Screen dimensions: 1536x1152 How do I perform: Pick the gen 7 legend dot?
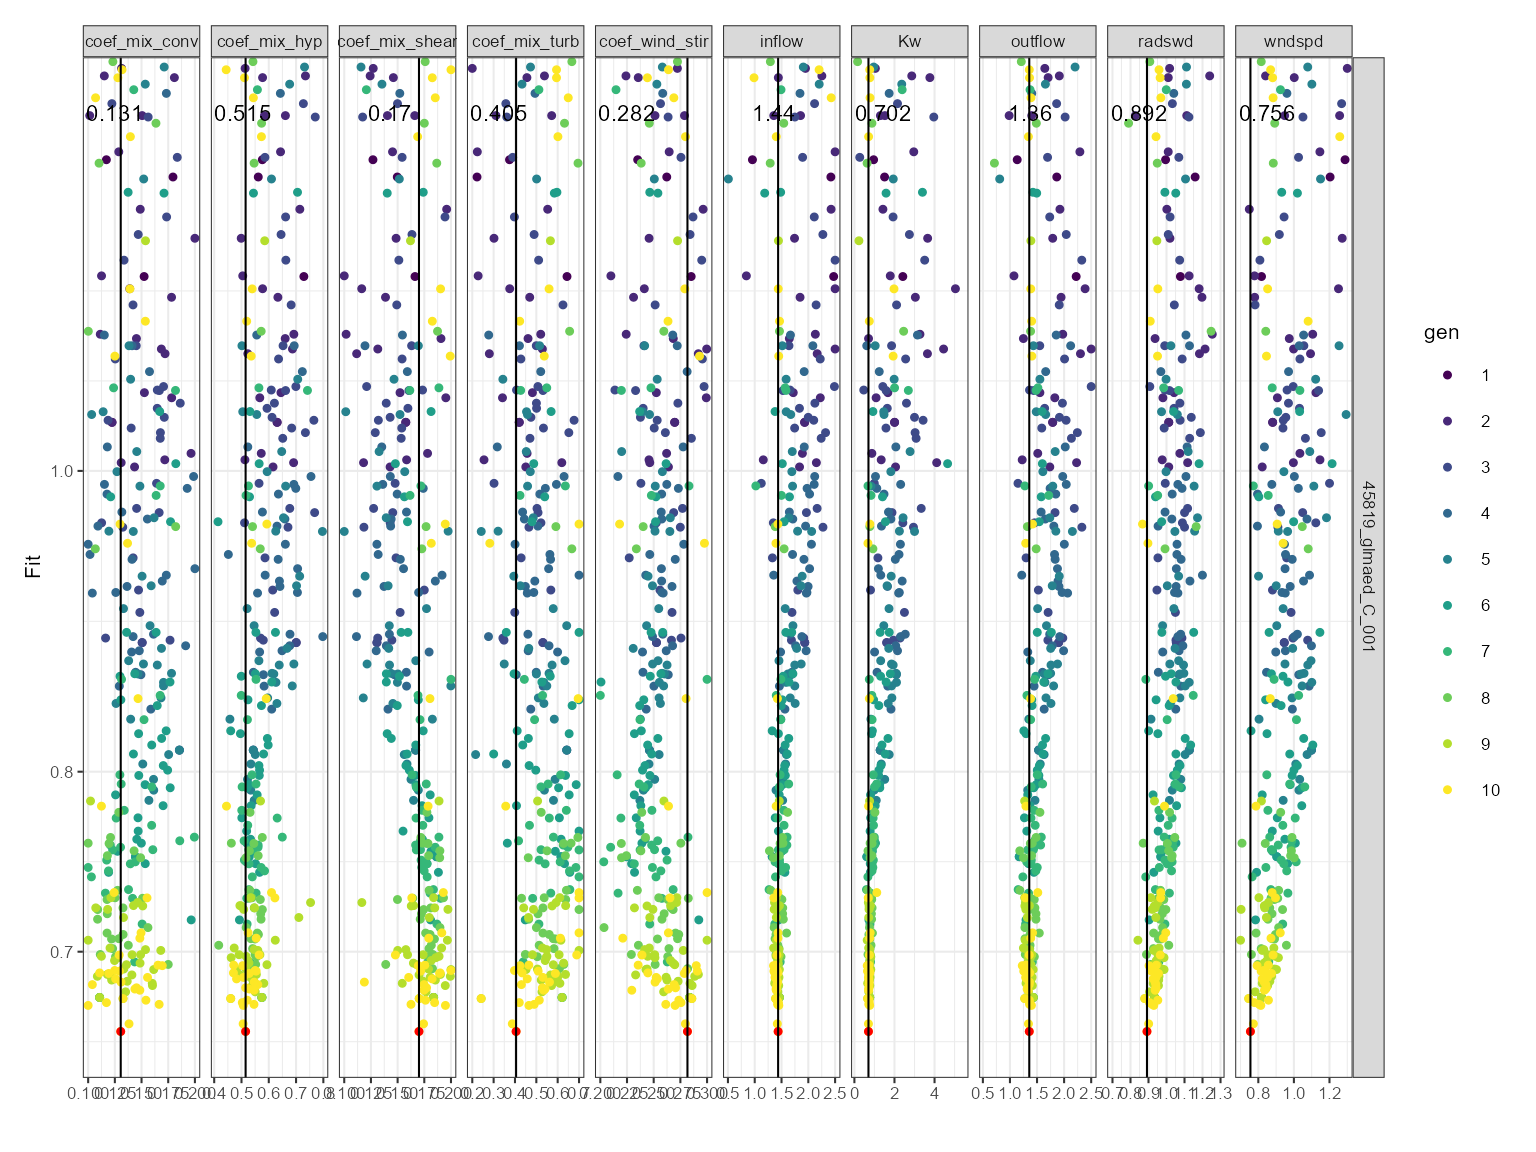pyautogui.click(x=1447, y=651)
